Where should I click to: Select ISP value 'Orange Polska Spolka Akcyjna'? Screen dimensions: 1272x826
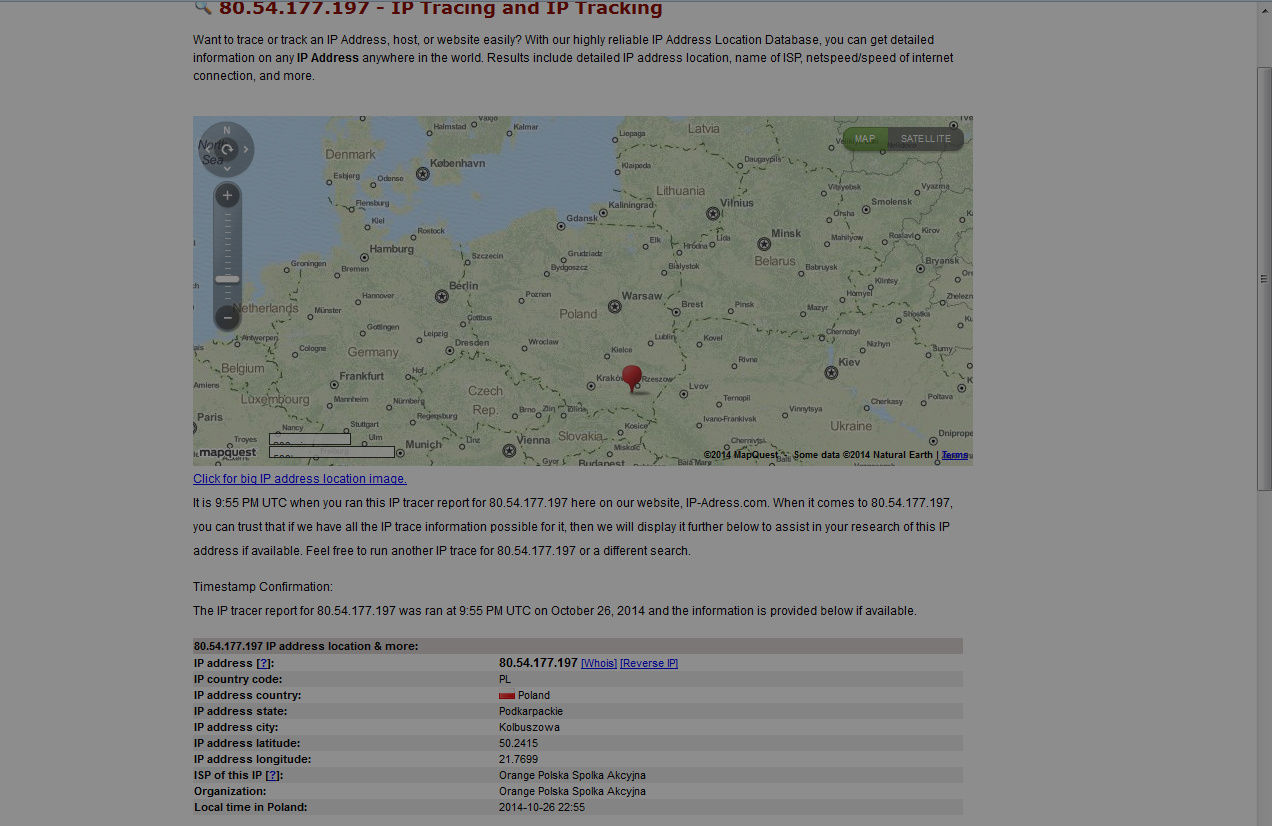pos(572,775)
